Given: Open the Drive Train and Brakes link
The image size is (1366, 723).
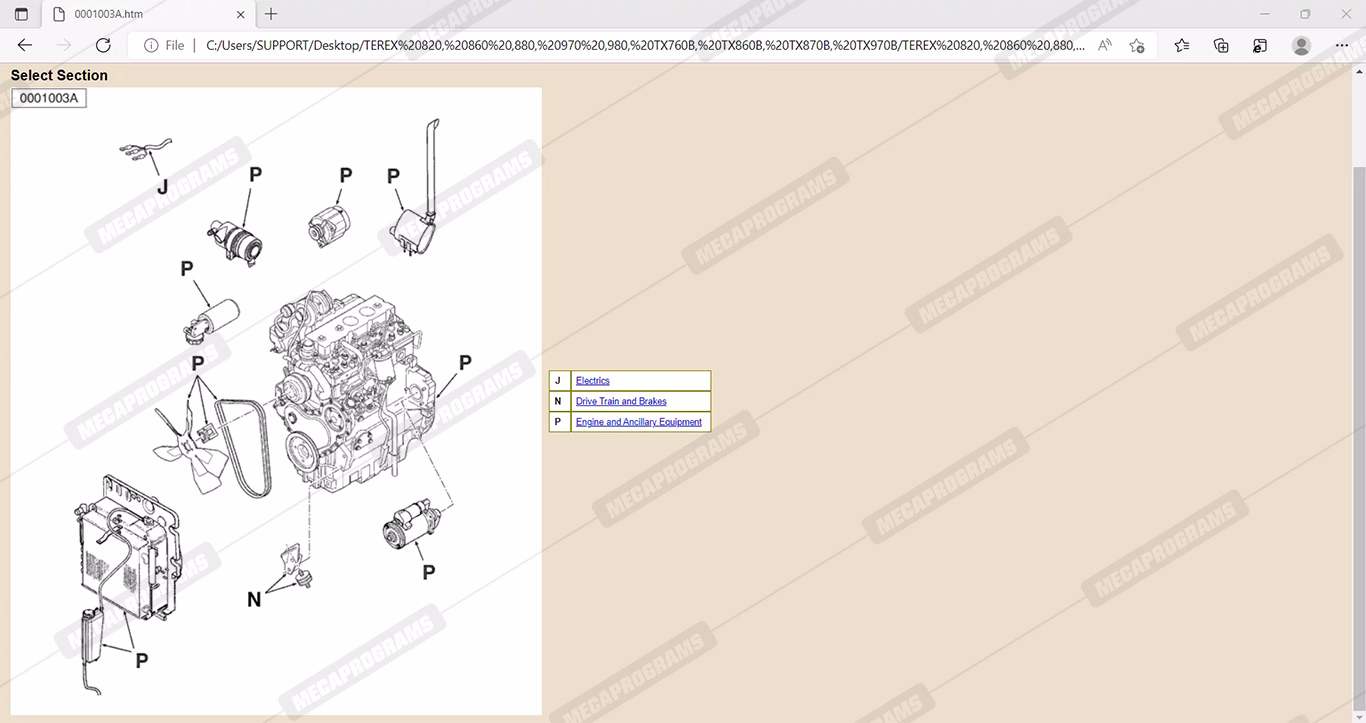Looking at the screenshot, I should point(621,402).
